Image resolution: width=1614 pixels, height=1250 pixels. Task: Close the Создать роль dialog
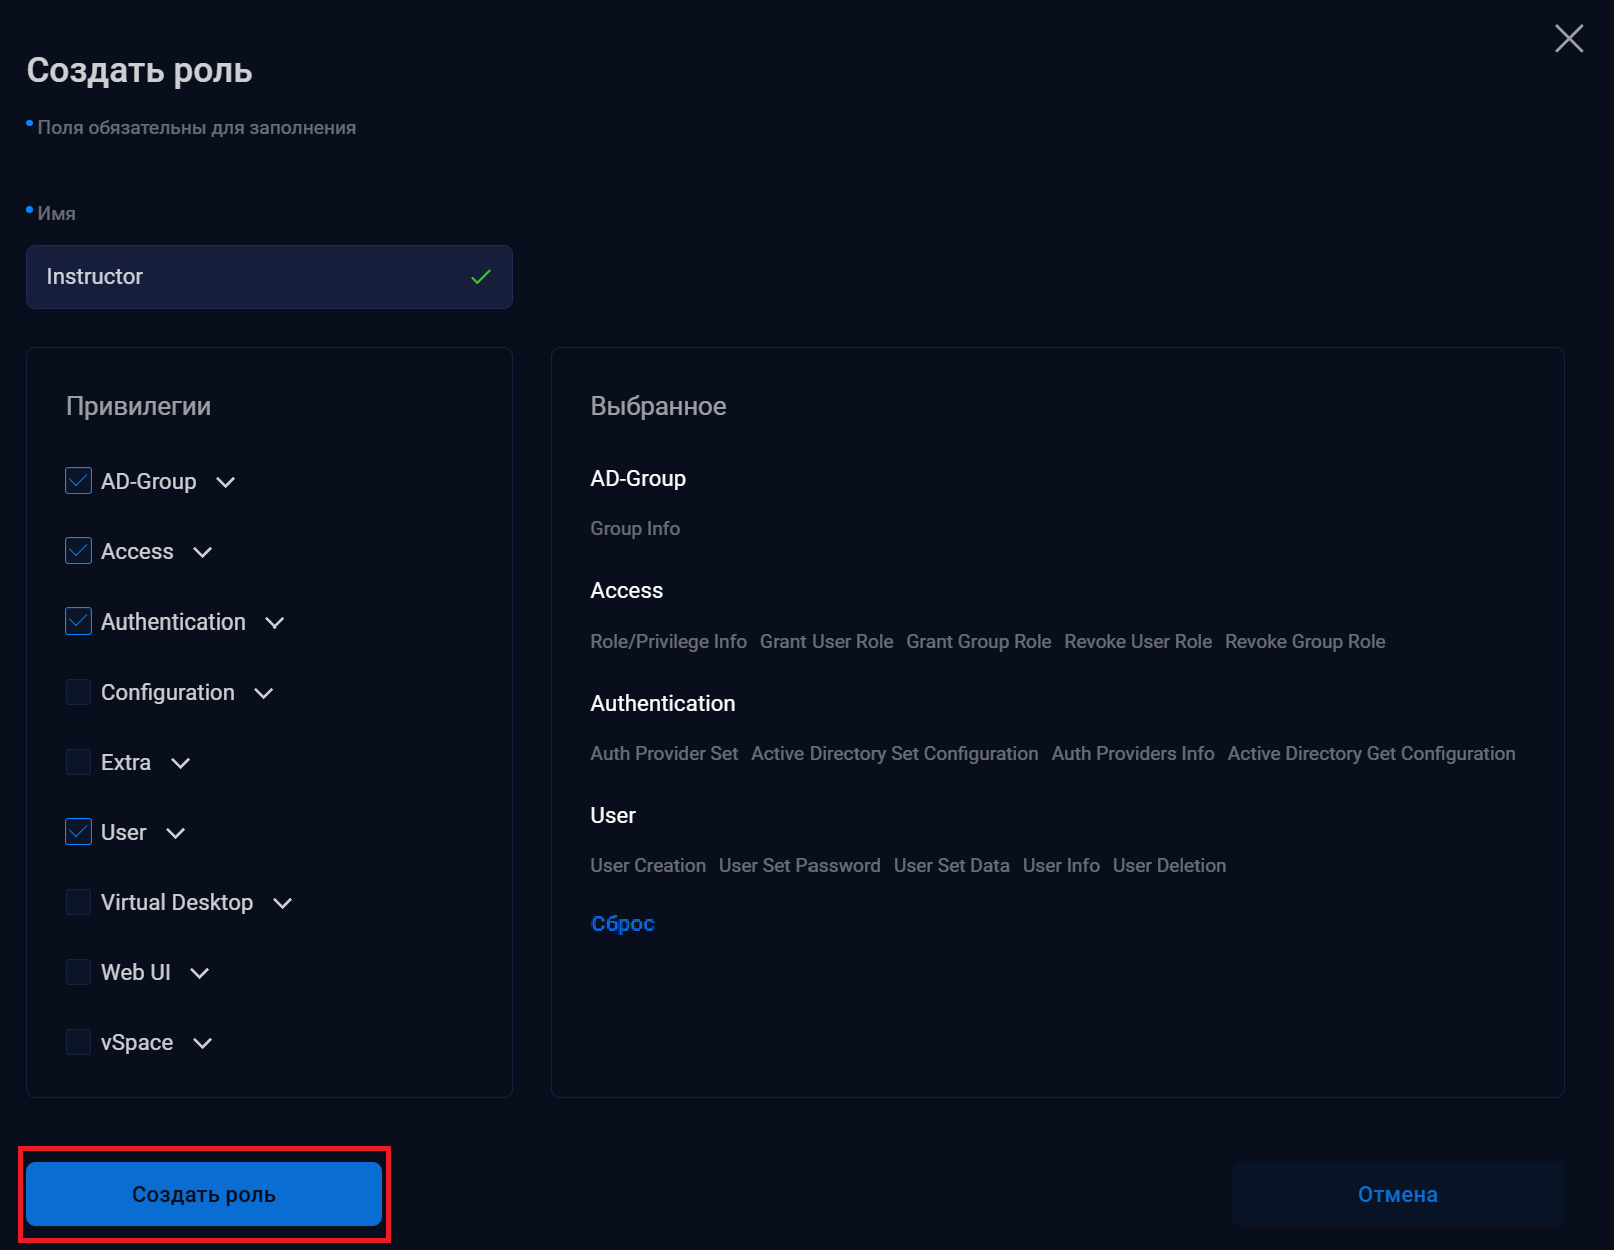pyautogui.click(x=1568, y=39)
